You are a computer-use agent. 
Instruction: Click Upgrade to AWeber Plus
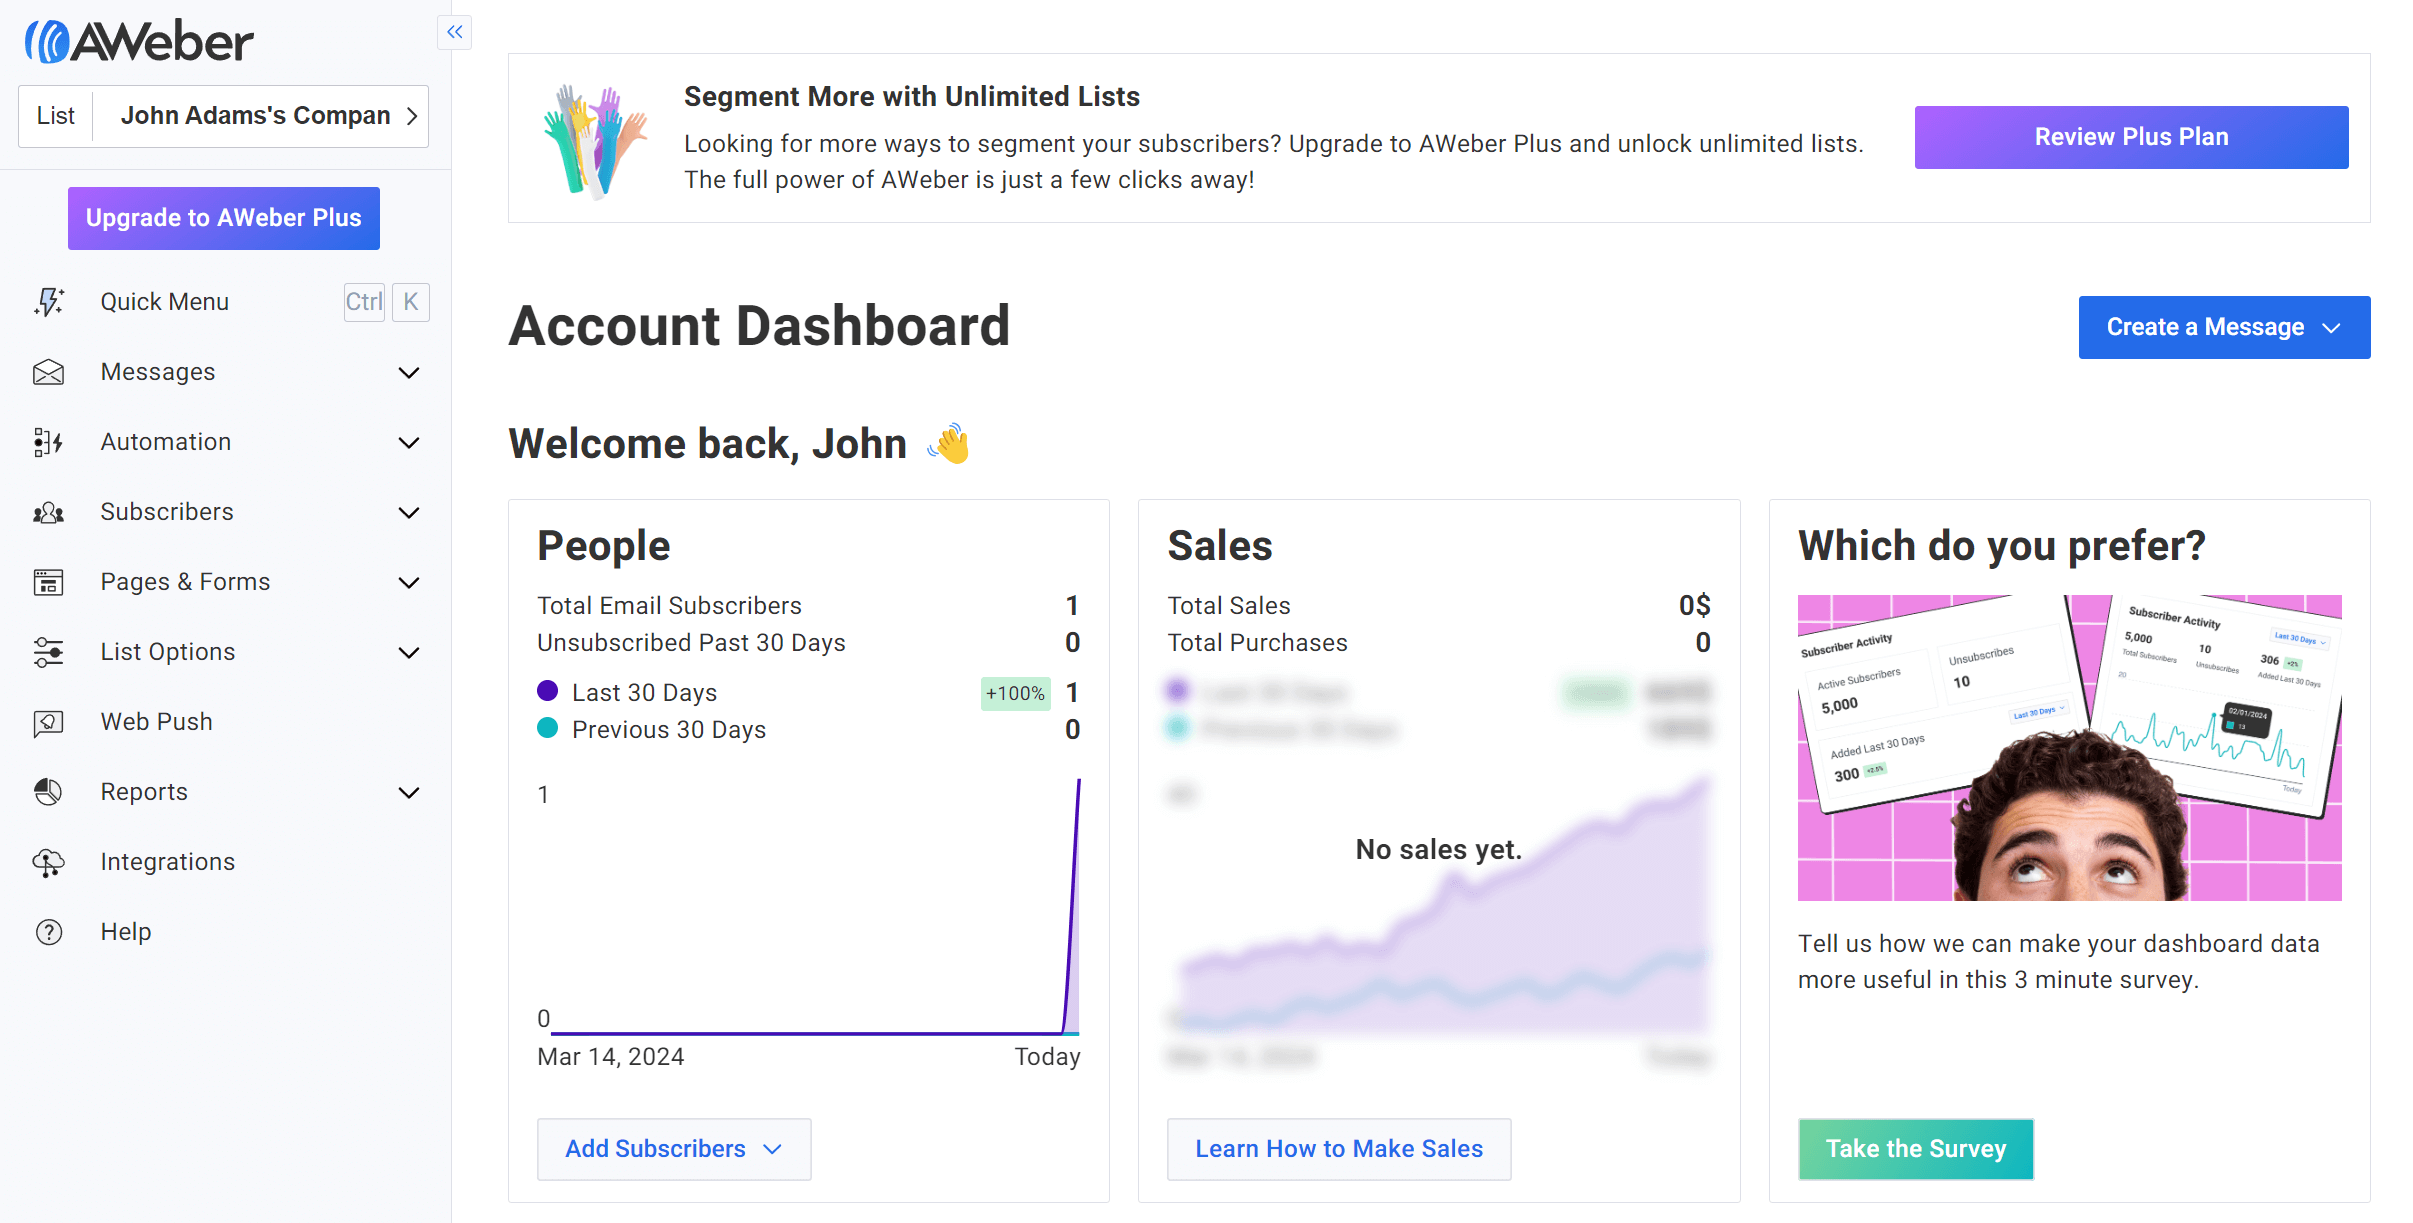click(223, 218)
